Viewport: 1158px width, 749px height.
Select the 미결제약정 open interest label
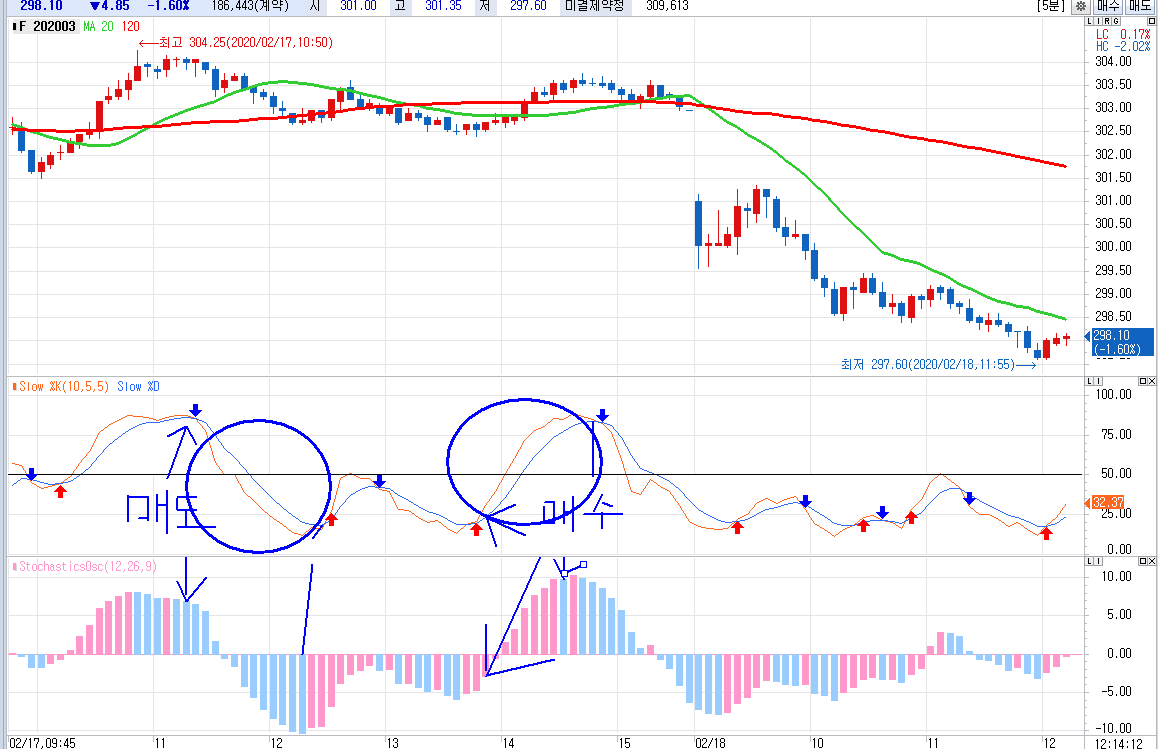coord(596,6)
